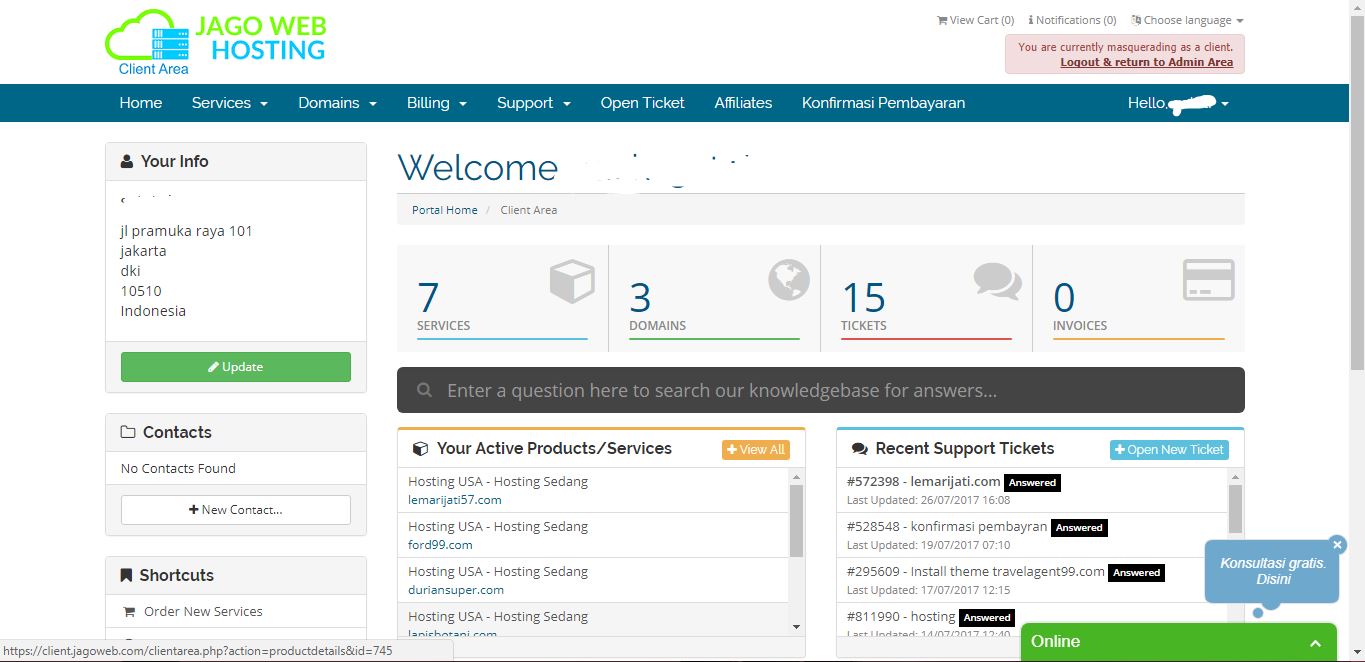Open the 15 Tickets stat tile
The image size is (1365, 662).
click(x=926, y=298)
